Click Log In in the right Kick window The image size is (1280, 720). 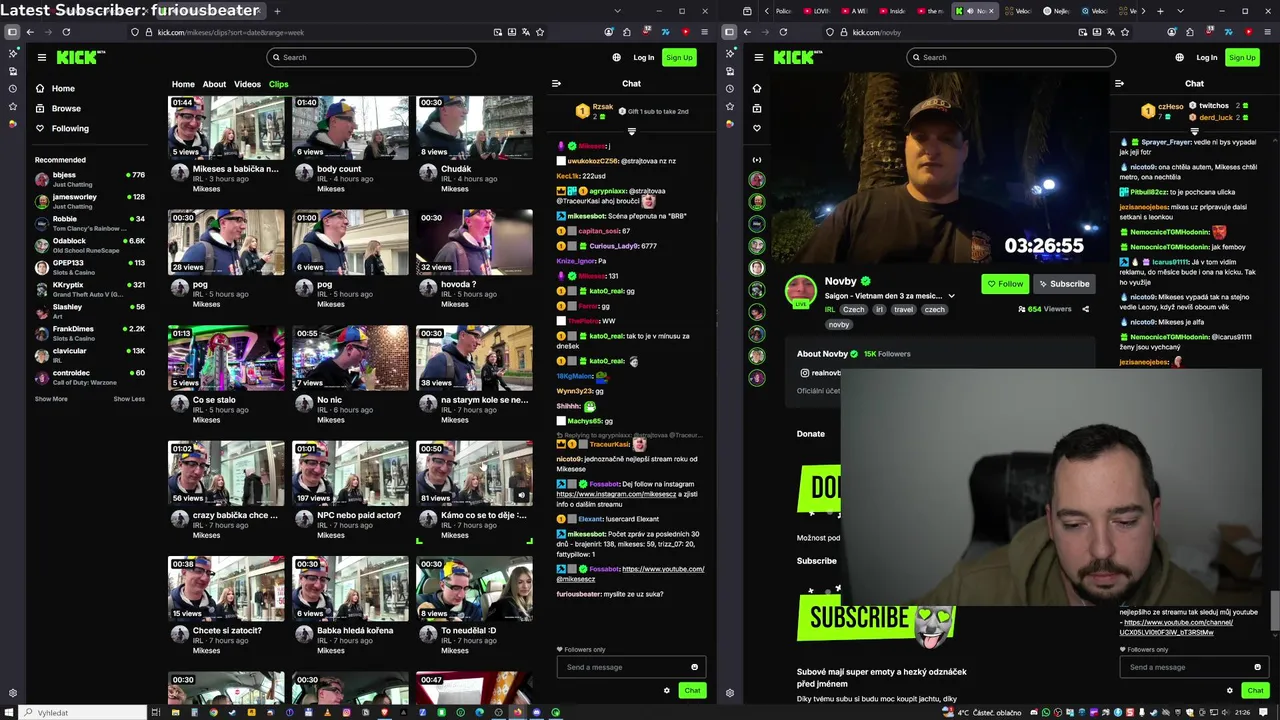pyautogui.click(x=1207, y=57)
